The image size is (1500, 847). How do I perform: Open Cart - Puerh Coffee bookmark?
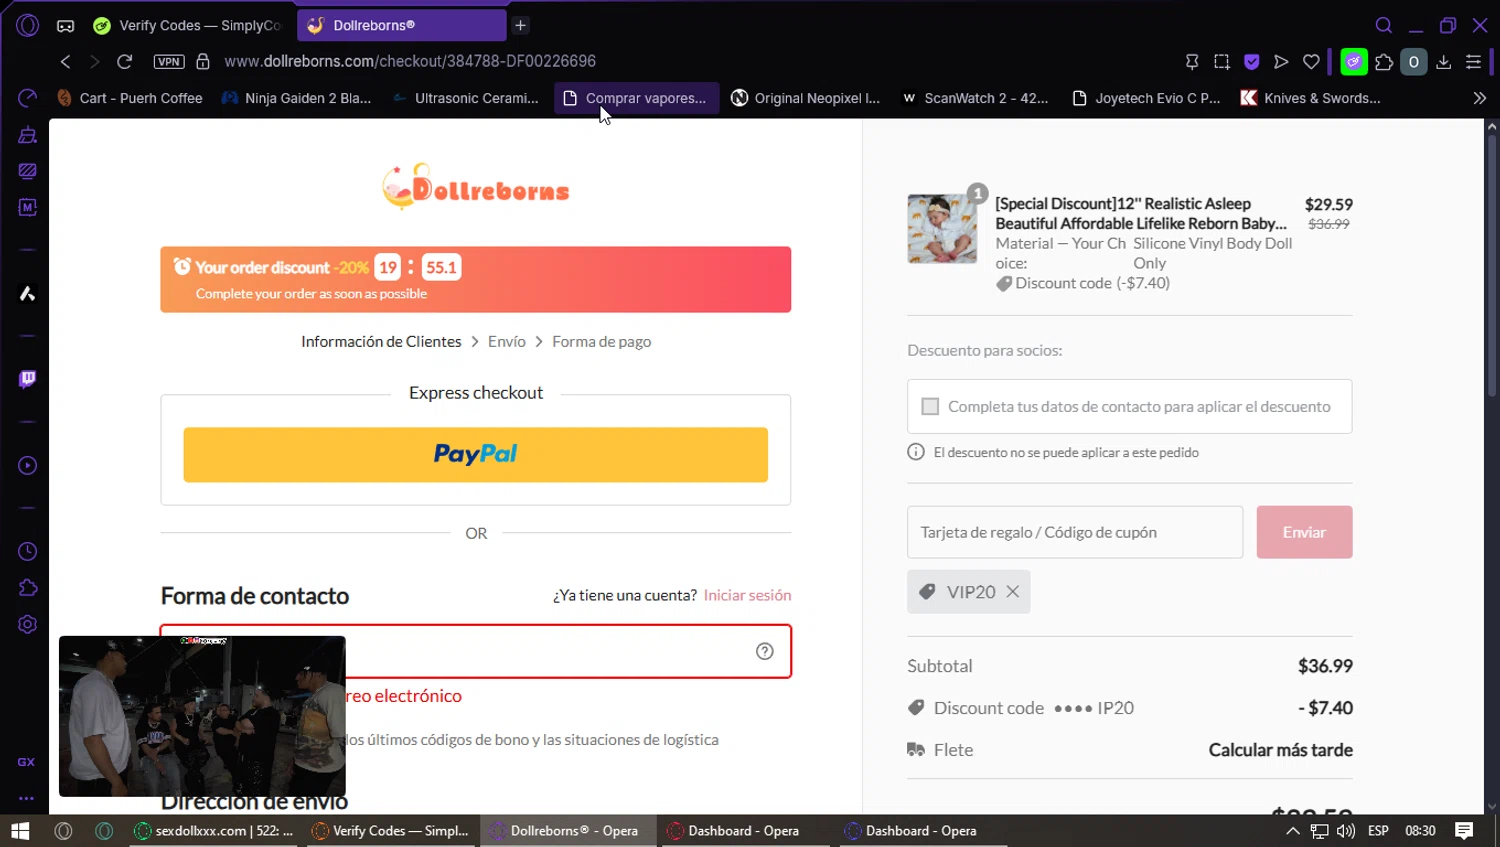130,98
